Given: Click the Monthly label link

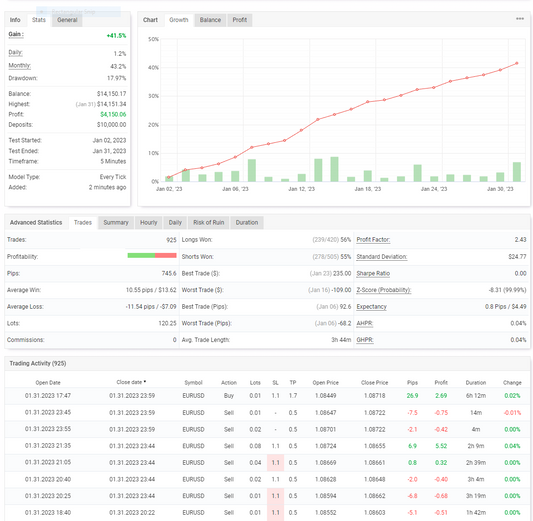Looking at the screenshot, I should pyautogui.click(x=20, y=66).
